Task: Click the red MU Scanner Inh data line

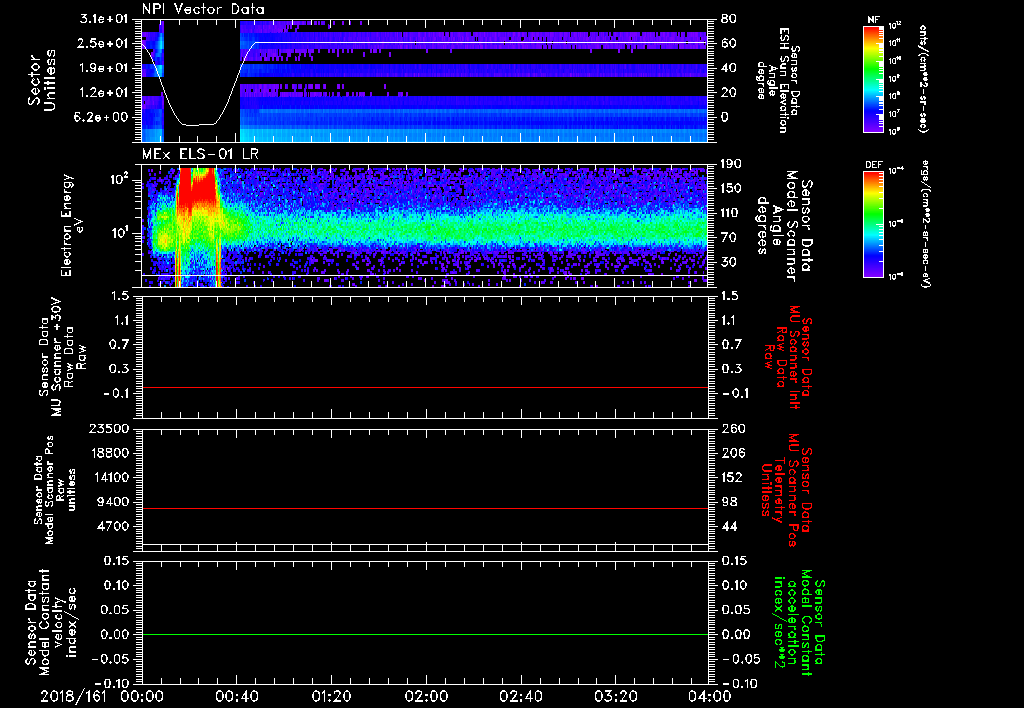Action: coord(424,387)
